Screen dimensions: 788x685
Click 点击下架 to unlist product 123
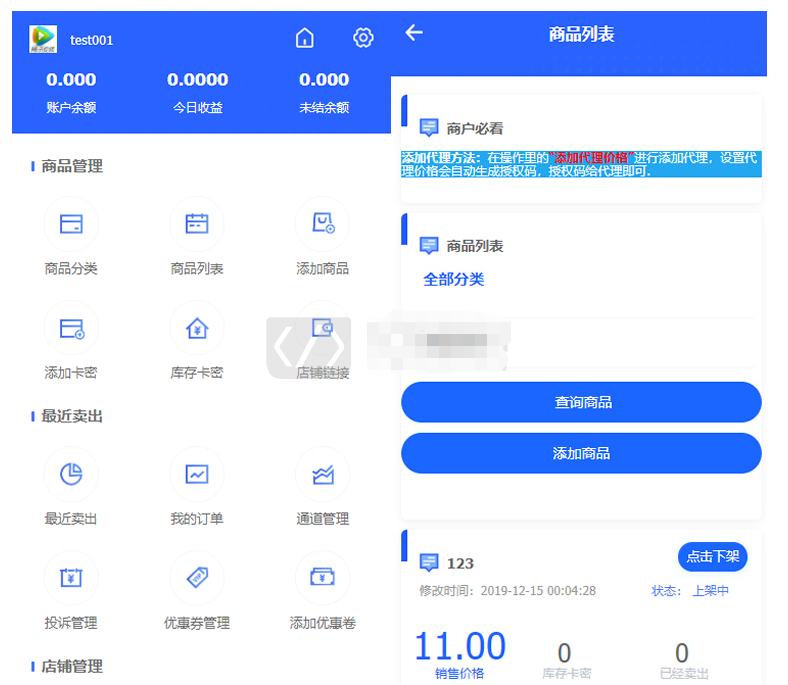pos(712,556)
